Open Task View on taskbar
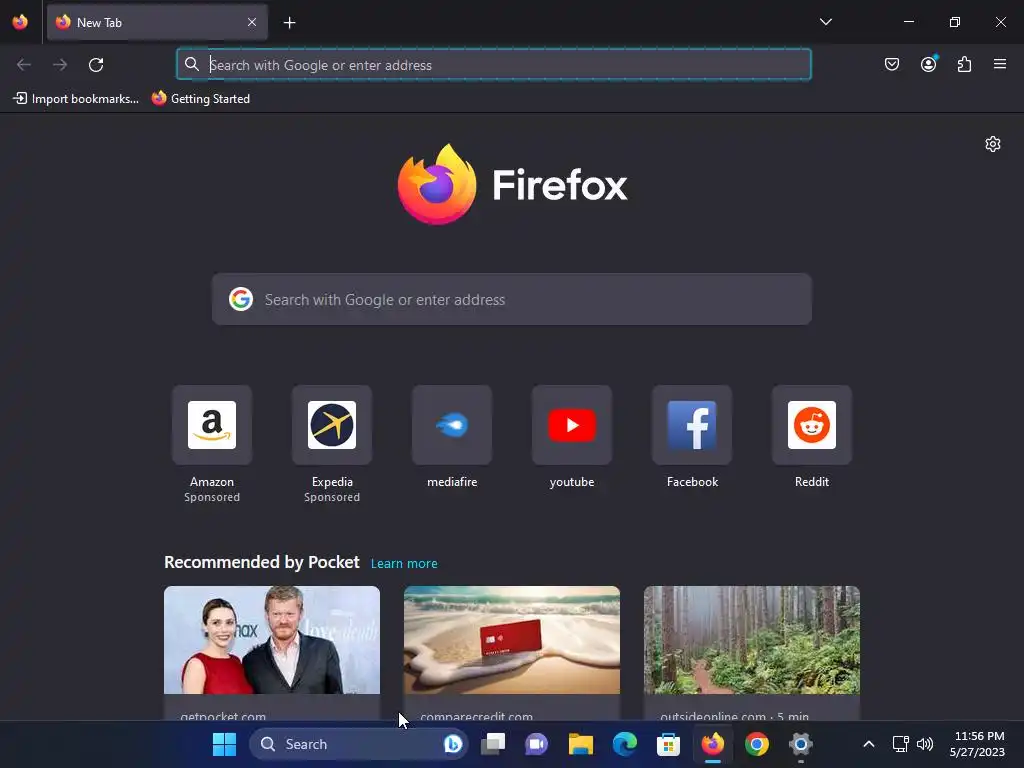The width and height of the screenshot is (1024, 768). (x=493, y=744)
